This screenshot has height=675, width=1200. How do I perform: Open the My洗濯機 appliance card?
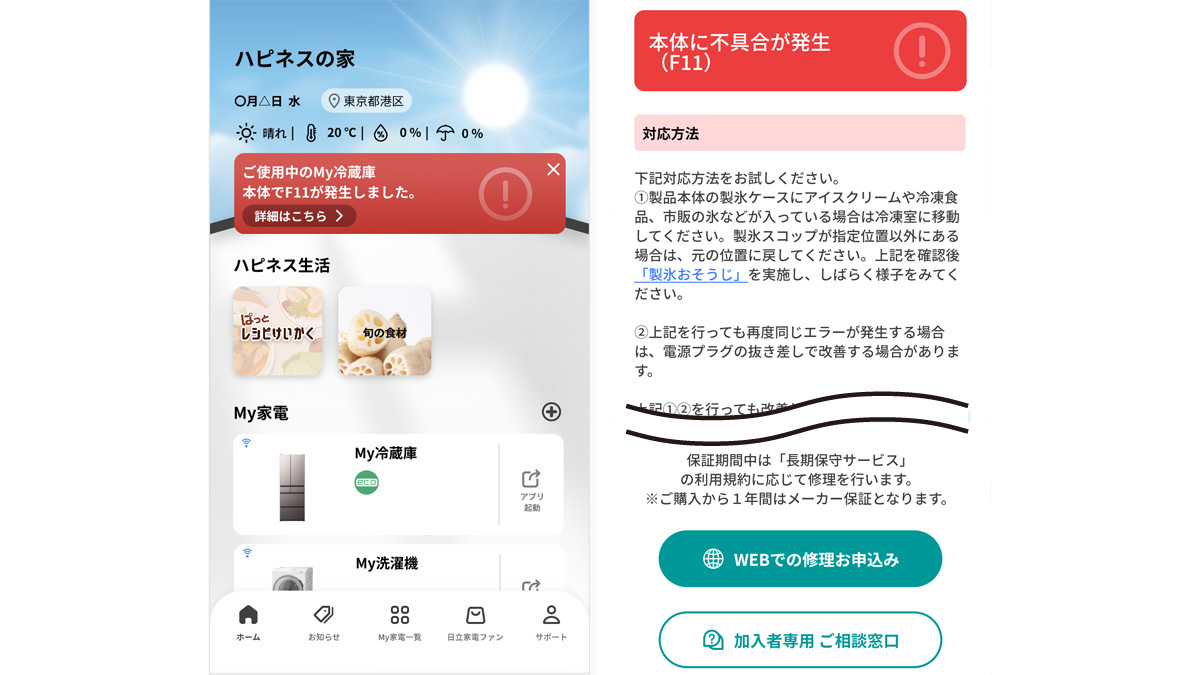(x=398, y=568)
